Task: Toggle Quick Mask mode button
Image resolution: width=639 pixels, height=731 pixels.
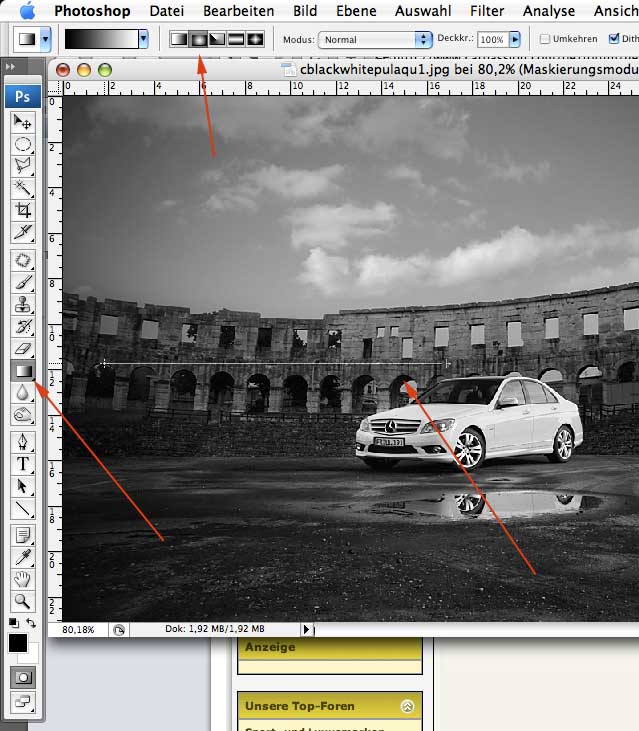Action: coord(22,677)
